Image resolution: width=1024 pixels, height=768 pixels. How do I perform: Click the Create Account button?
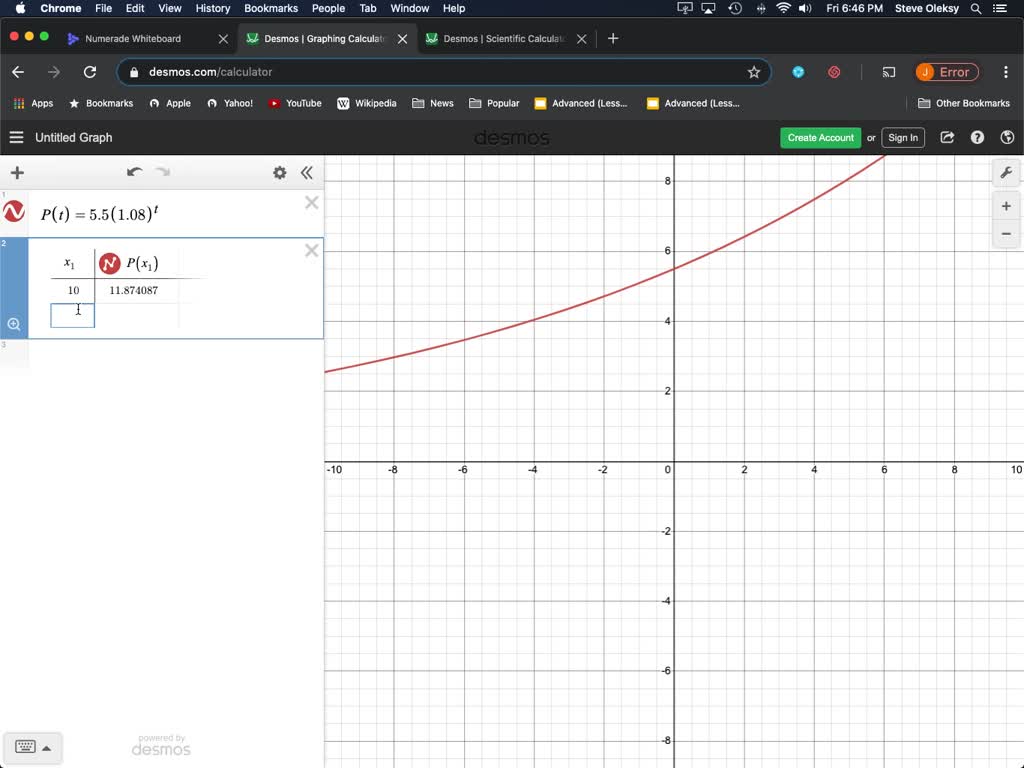point(820,137)
